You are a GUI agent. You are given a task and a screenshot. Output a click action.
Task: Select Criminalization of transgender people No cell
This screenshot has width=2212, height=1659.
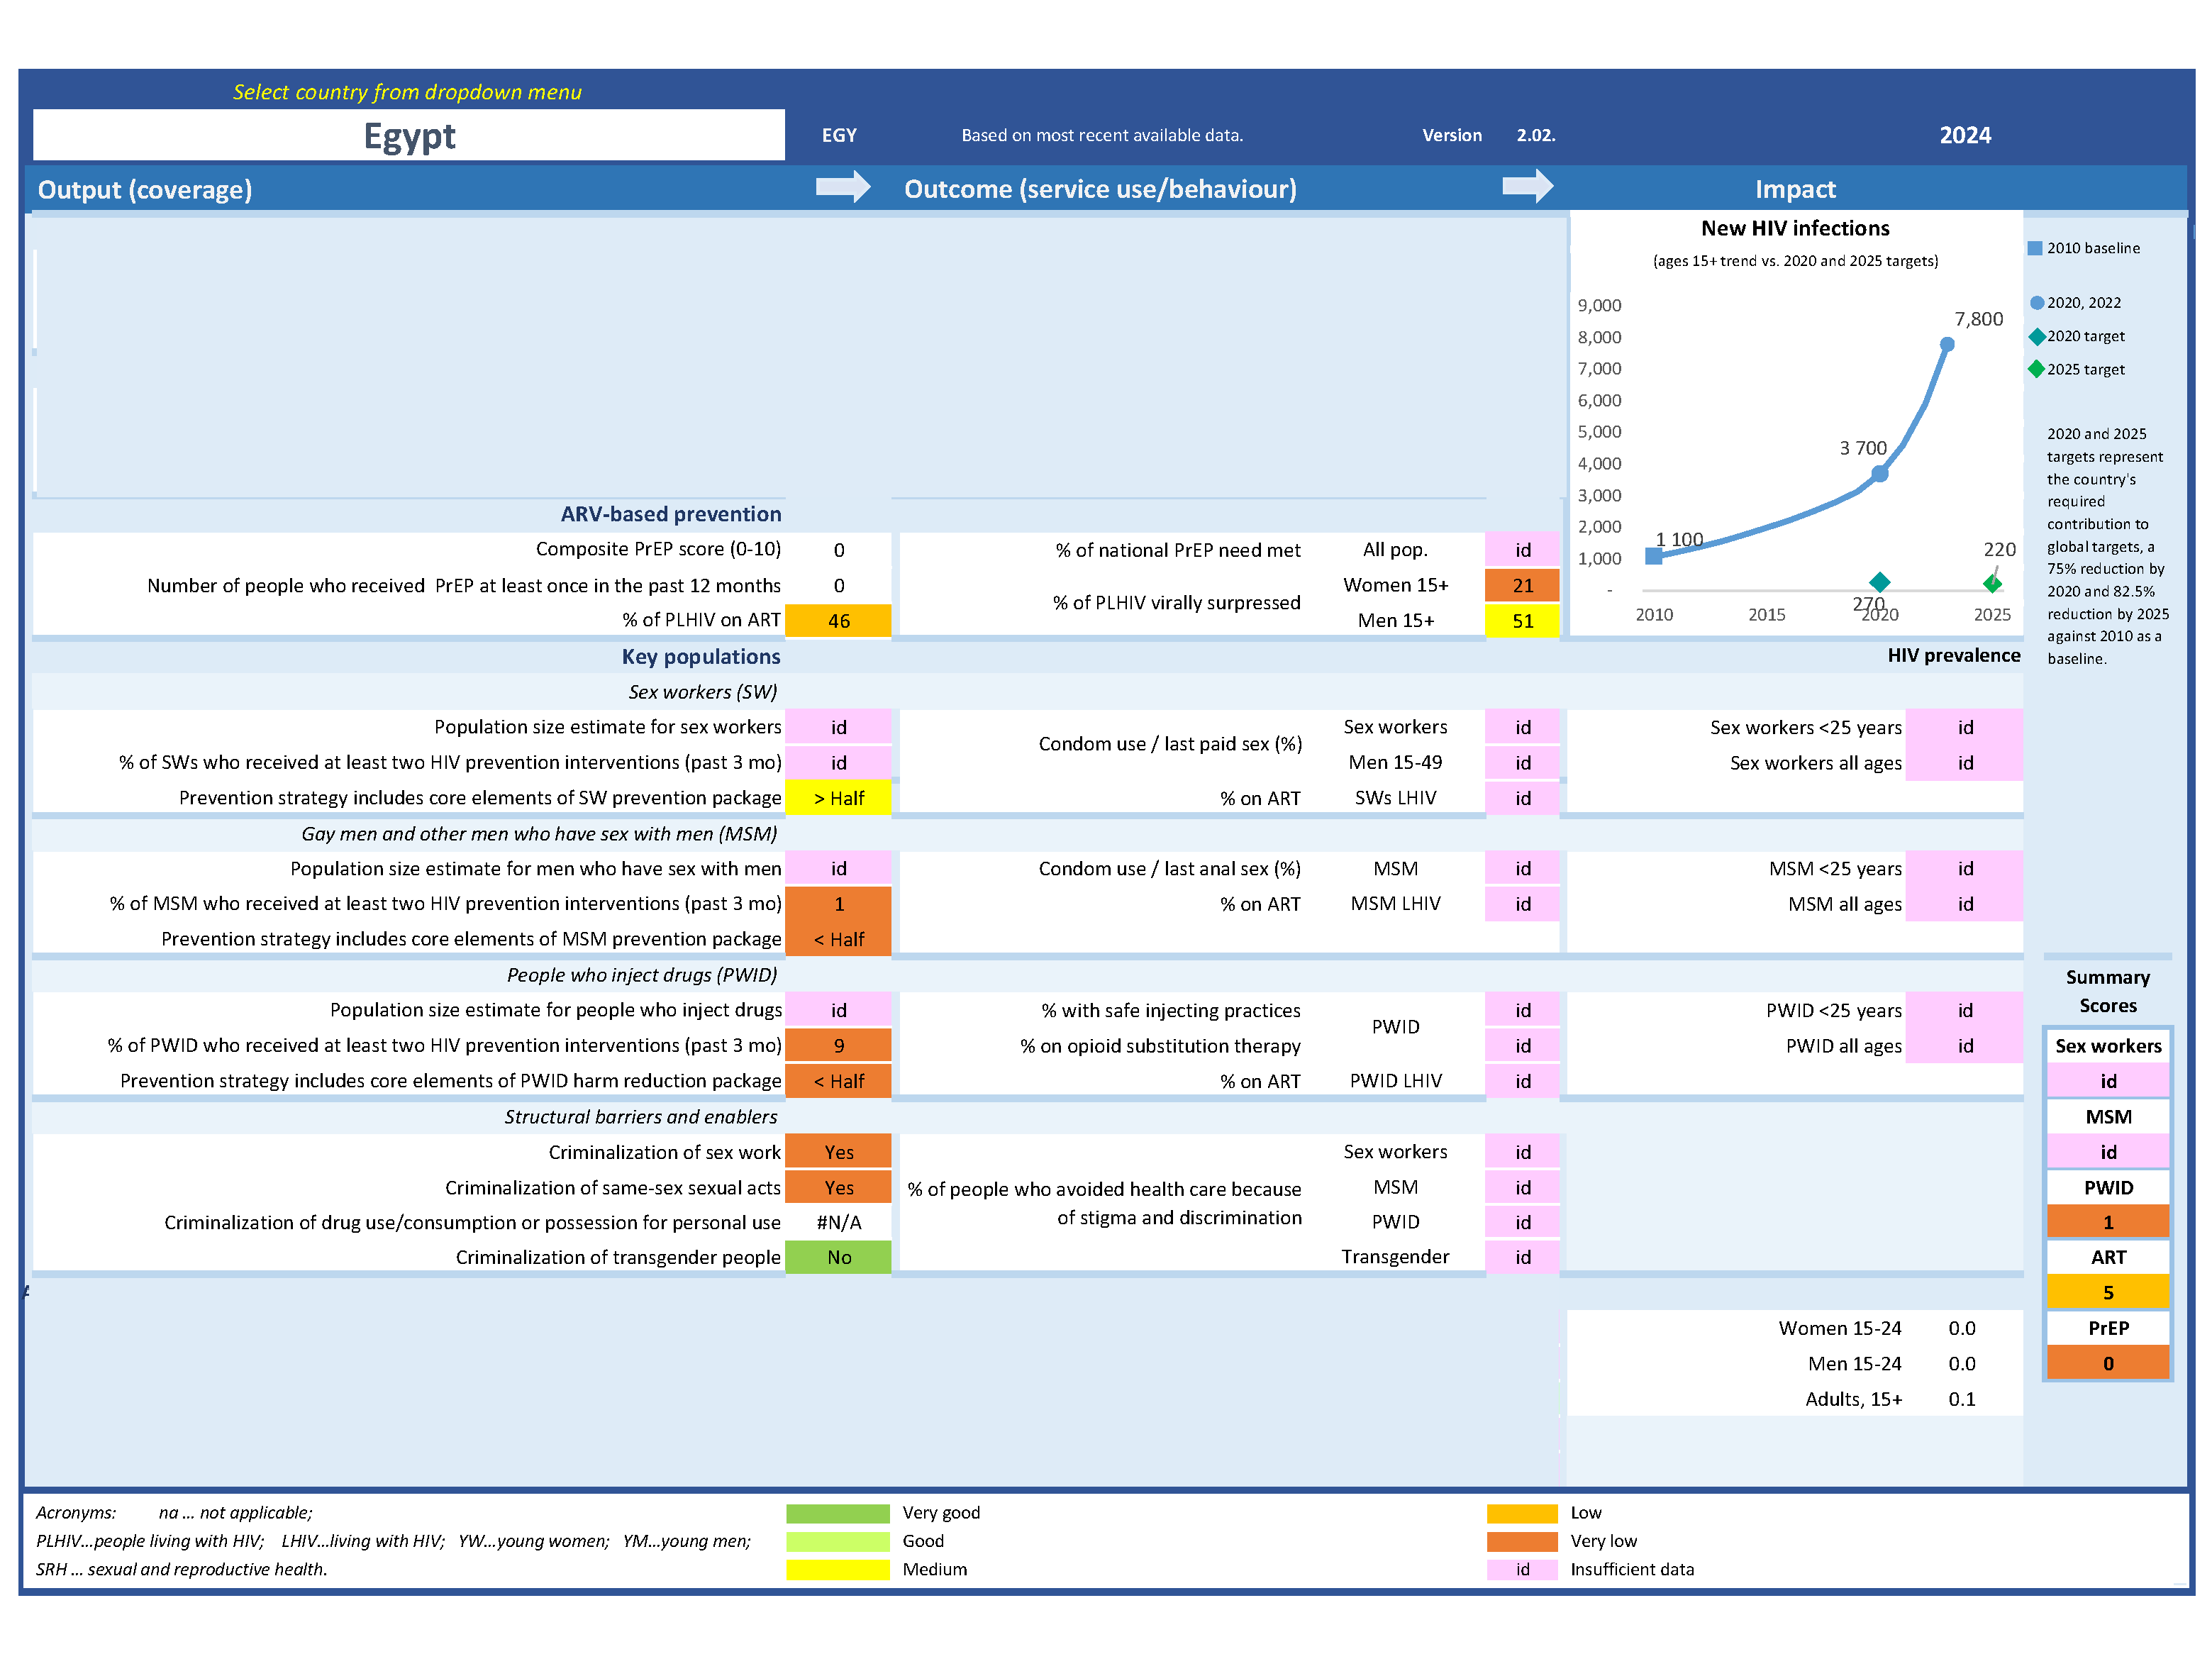pyautogui.click(x=838, y=1257)
